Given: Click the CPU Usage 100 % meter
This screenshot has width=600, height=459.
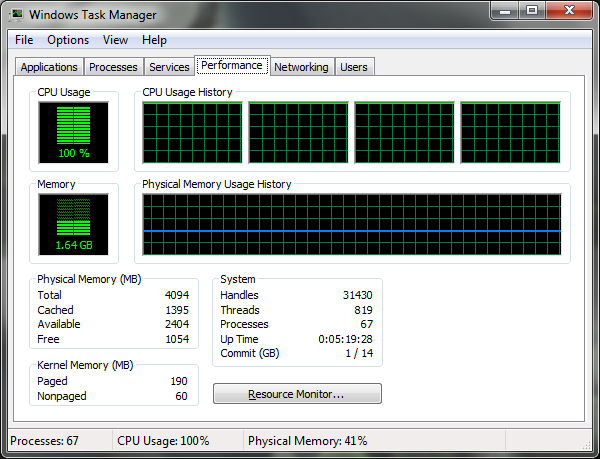Looking at the screenshot, I should [73, 132].
